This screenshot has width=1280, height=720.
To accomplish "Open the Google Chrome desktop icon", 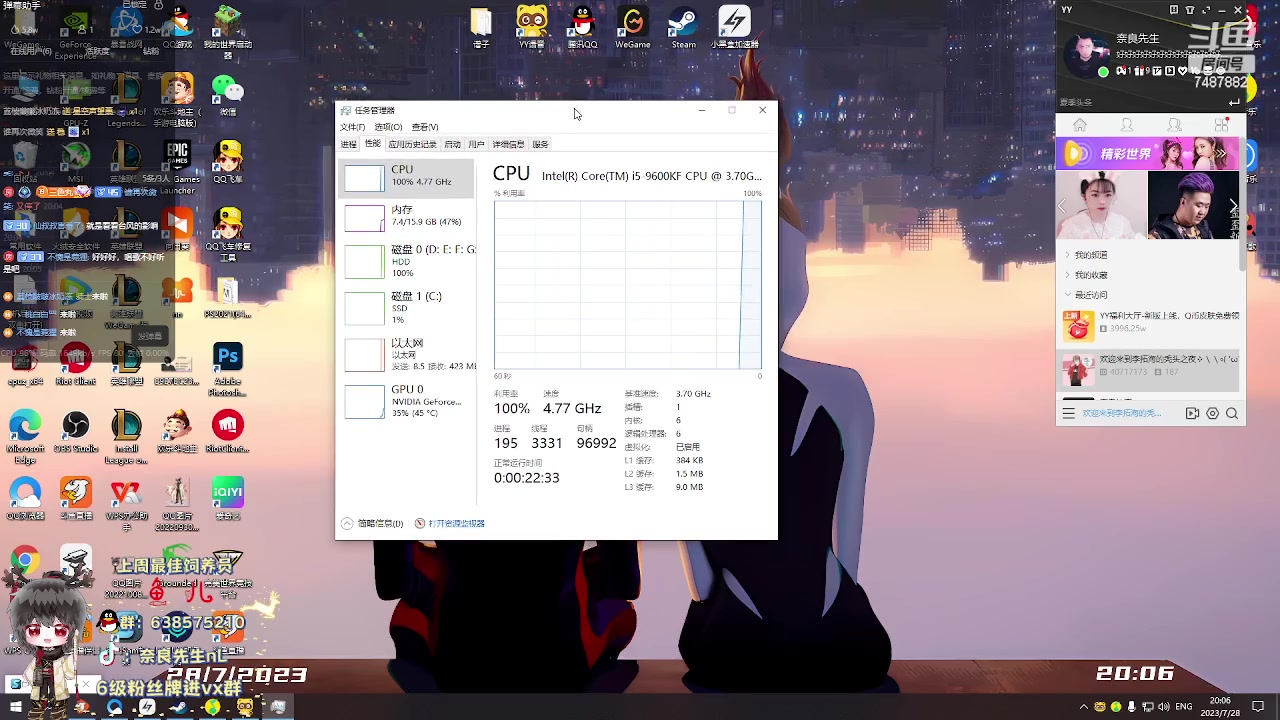I will point(25,561).
